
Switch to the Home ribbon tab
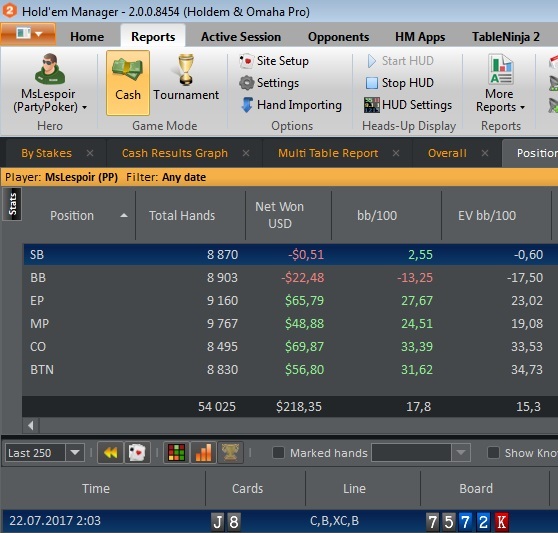[87, 37]
